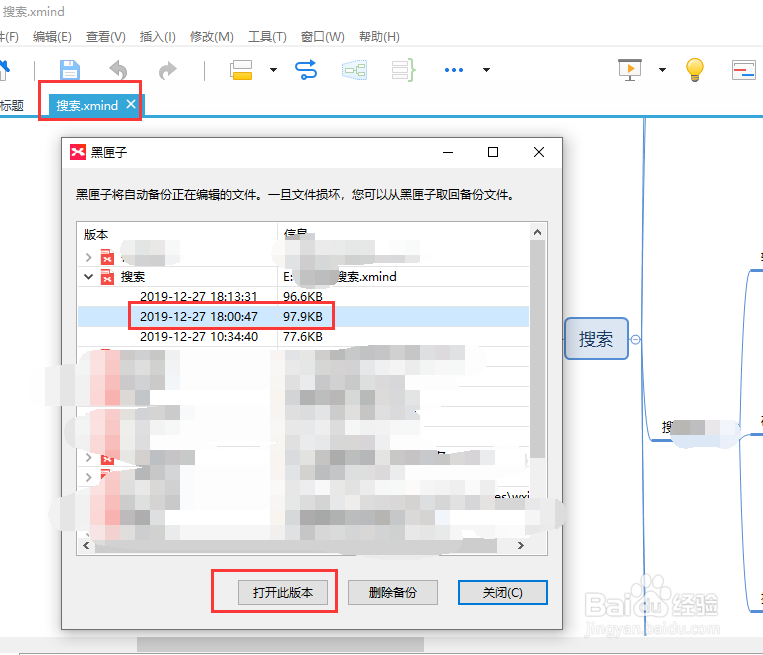Add a summary bracket

pyautogui.click(x=403, y=70)
